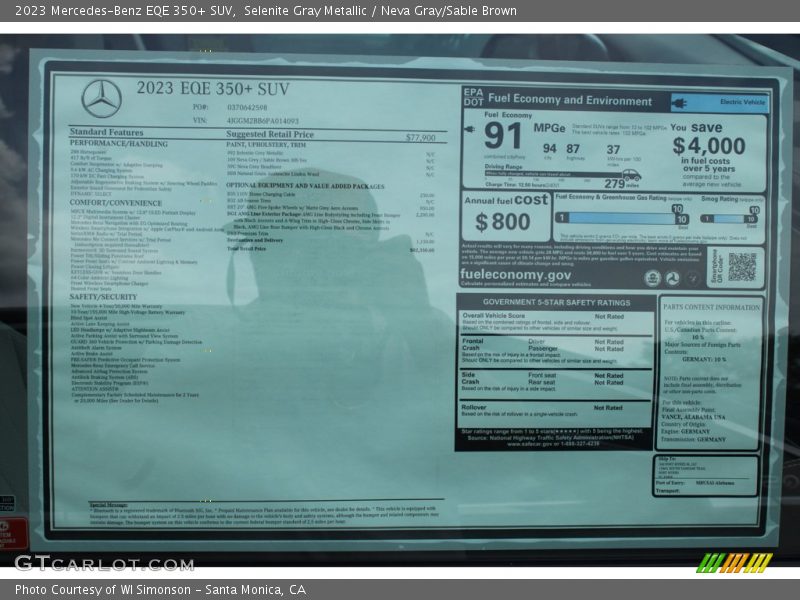Click the 'PARTS CONTENT INFORMATION' heading
Viewport: 800px width, 600px height.
[x=711, y=307]
